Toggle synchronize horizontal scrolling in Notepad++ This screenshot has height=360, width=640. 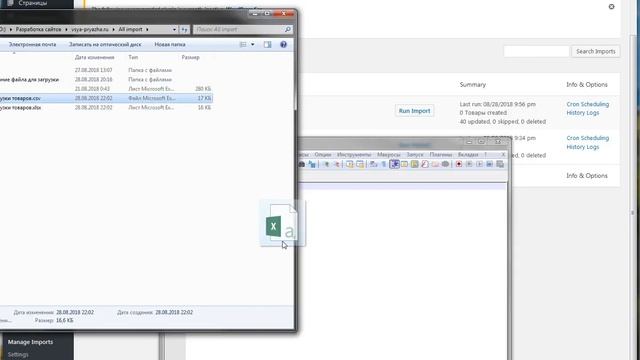(360, 164)
